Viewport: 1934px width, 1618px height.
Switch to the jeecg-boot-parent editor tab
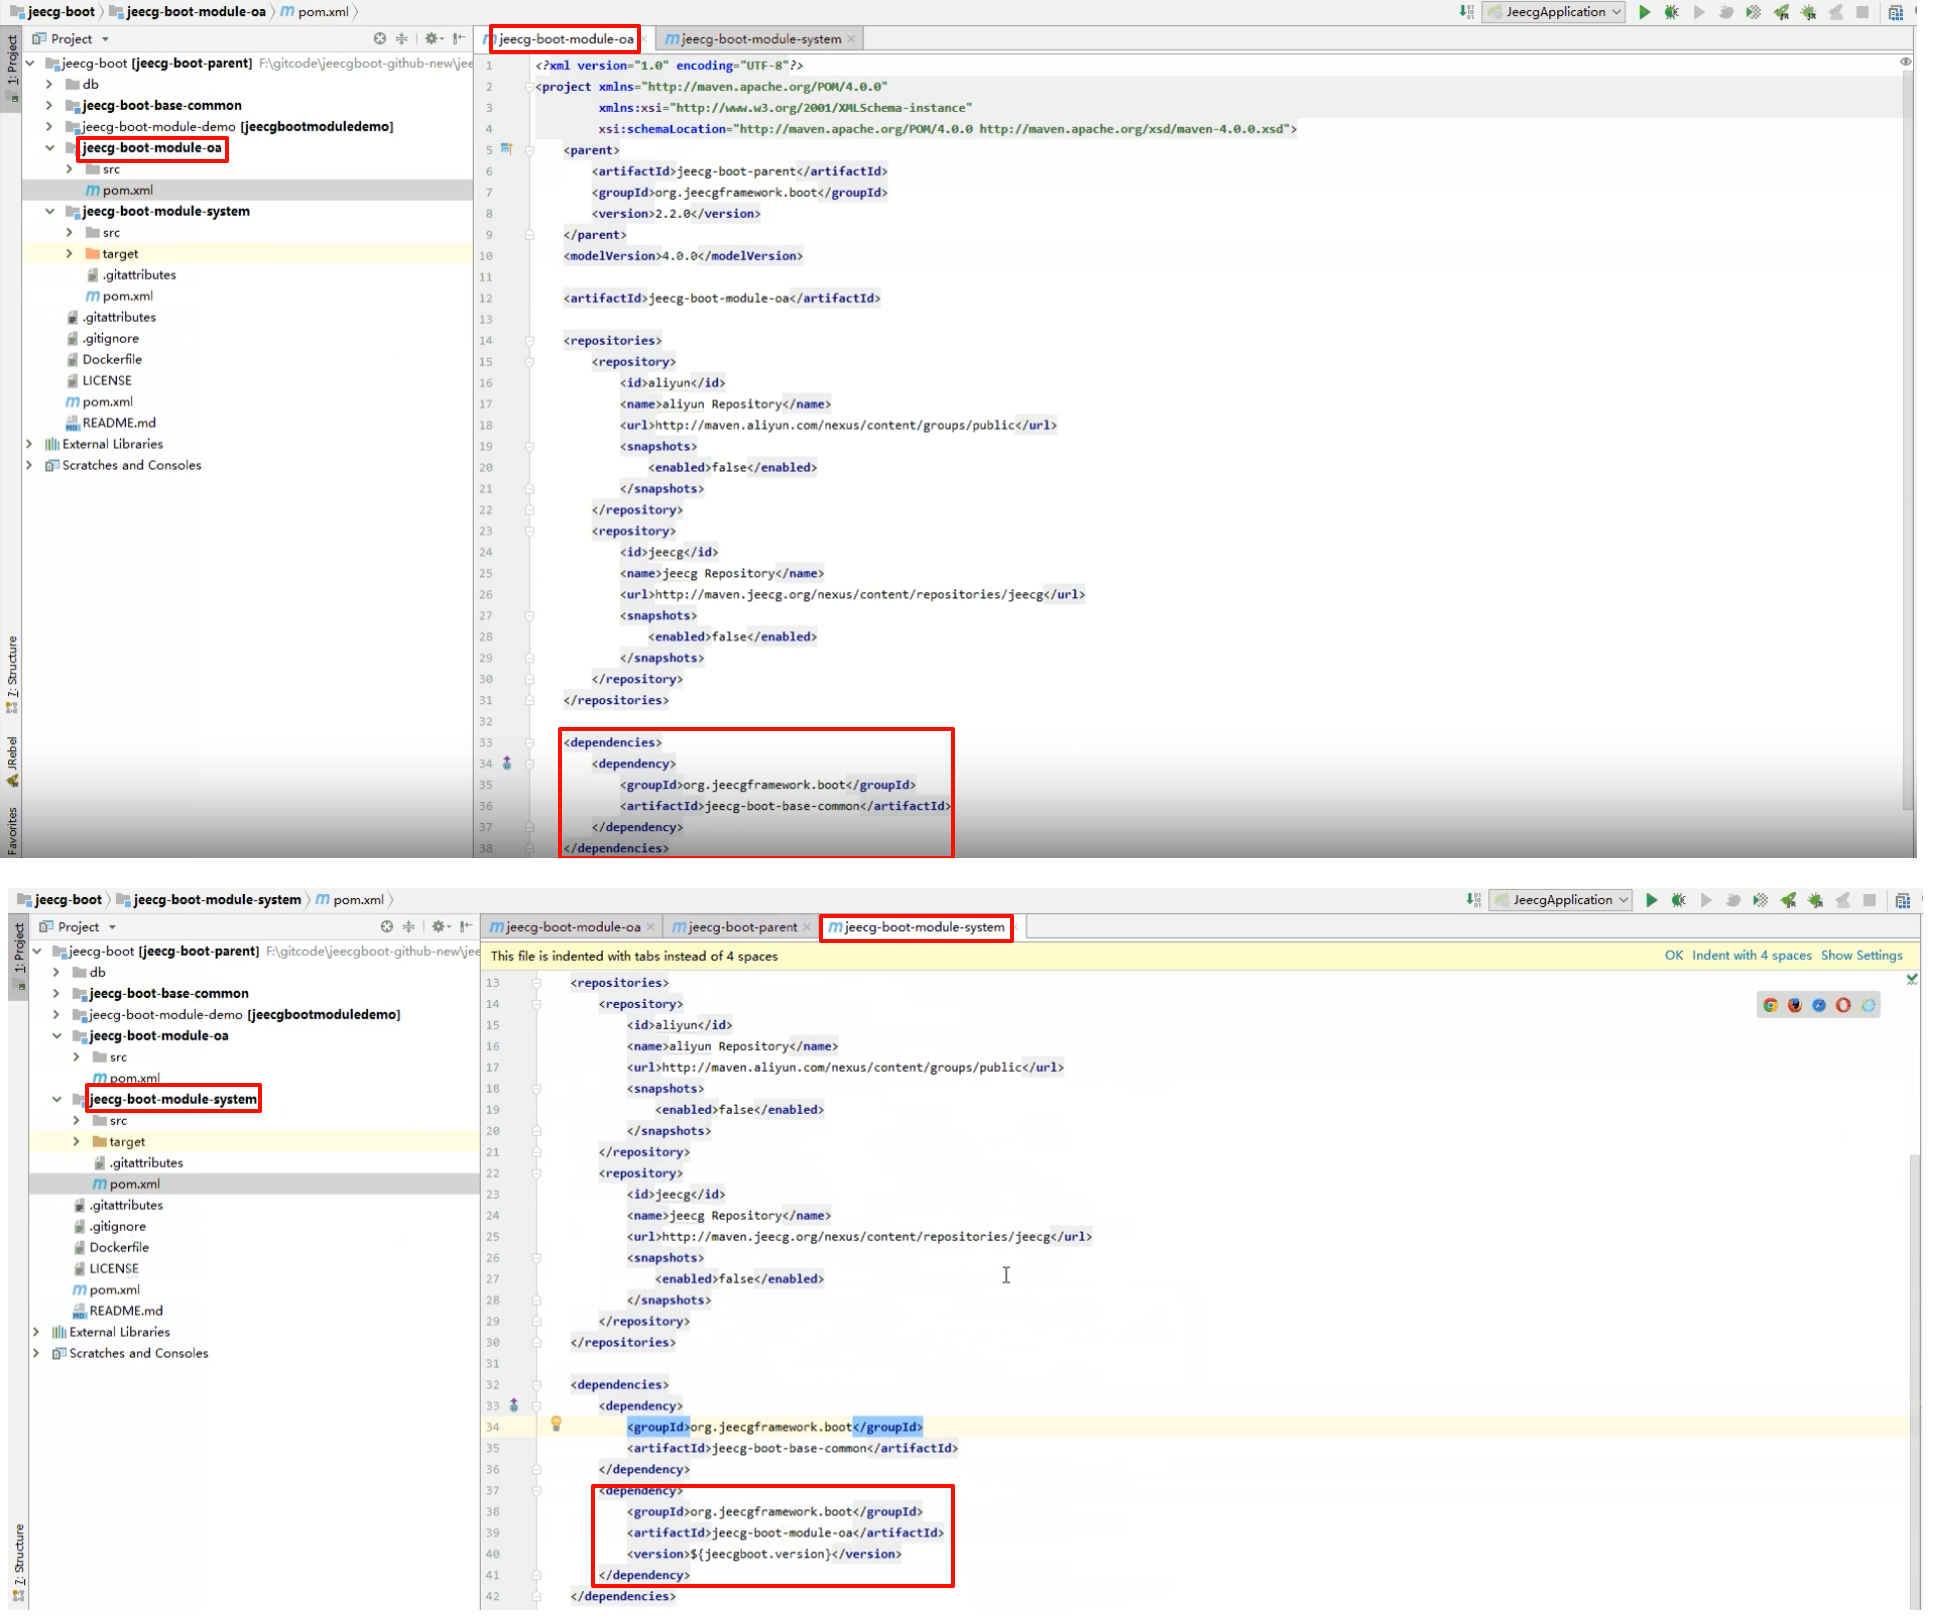coord(741,927)
